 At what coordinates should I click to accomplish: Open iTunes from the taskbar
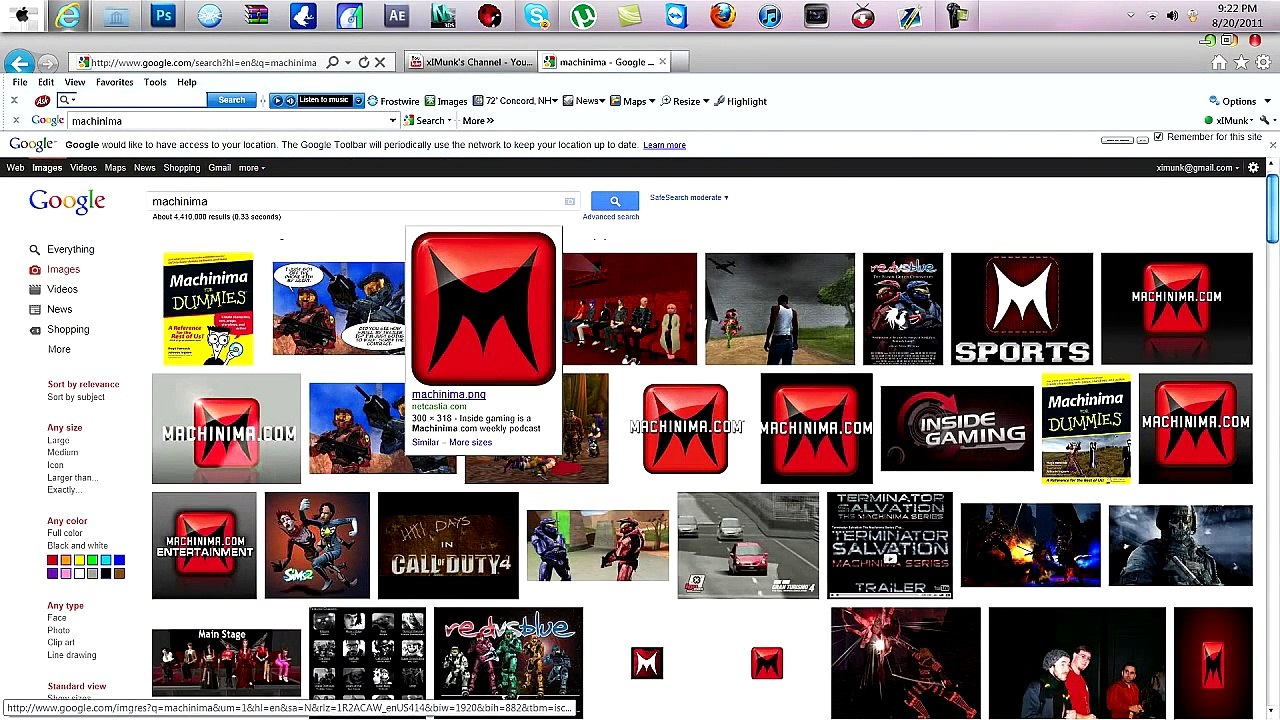click(x=770, y=16)
